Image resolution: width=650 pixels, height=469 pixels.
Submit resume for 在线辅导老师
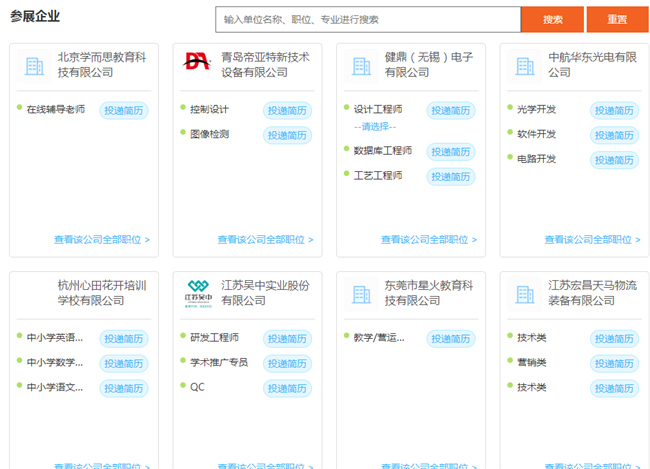(x=124, y=110)
